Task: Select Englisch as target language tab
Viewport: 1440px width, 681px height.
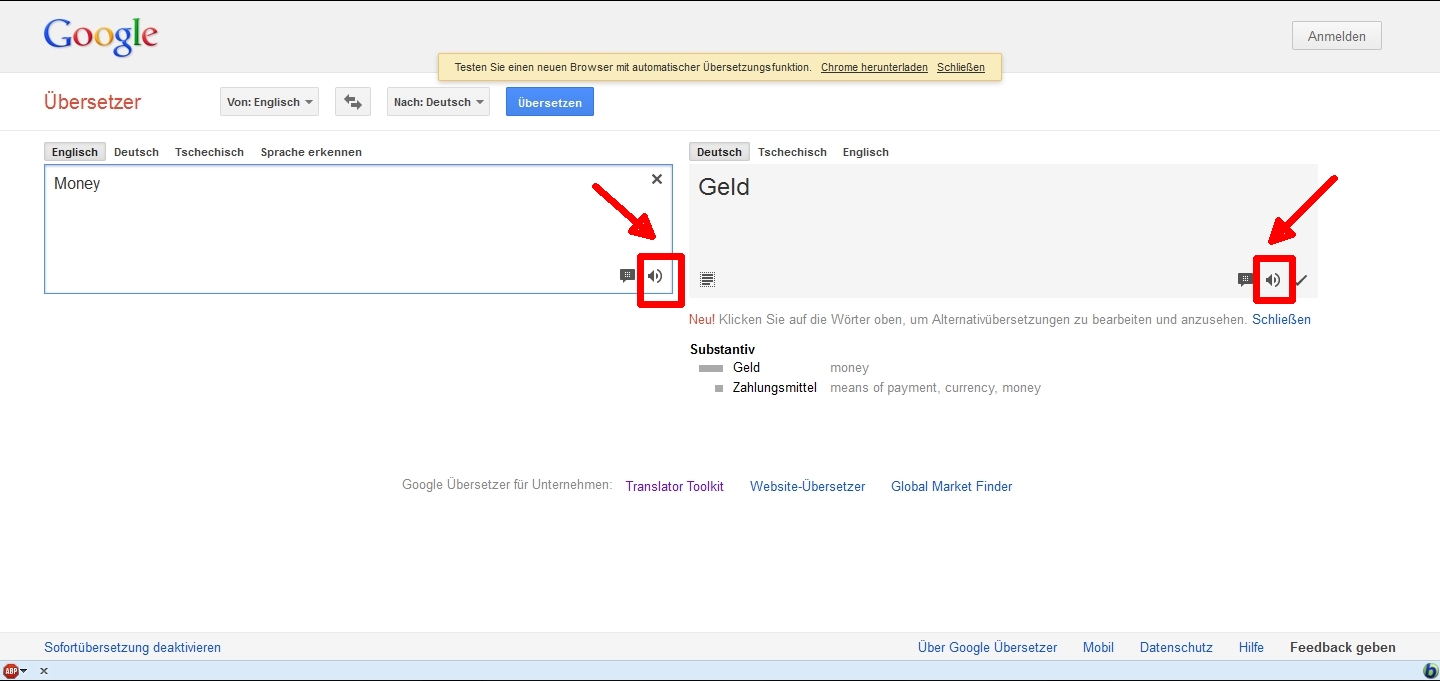Action: [x=865, y=152]
